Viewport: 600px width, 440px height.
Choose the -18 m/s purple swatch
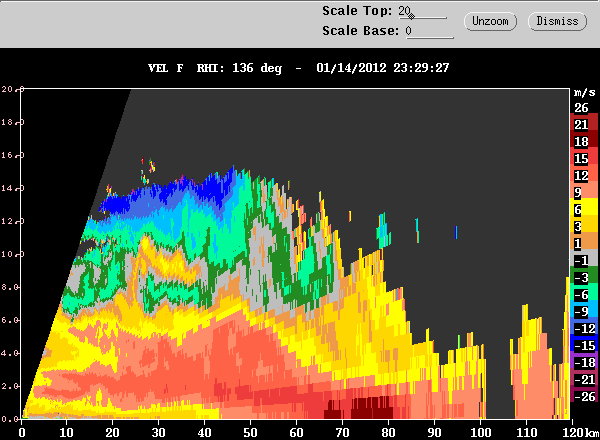[x=584, y=360]
